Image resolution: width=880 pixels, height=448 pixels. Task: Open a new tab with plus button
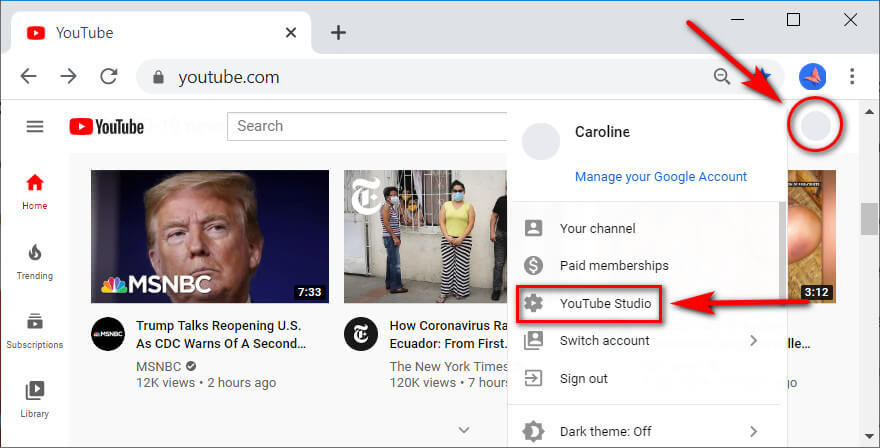pyautogui.click(x=338, y=33)
